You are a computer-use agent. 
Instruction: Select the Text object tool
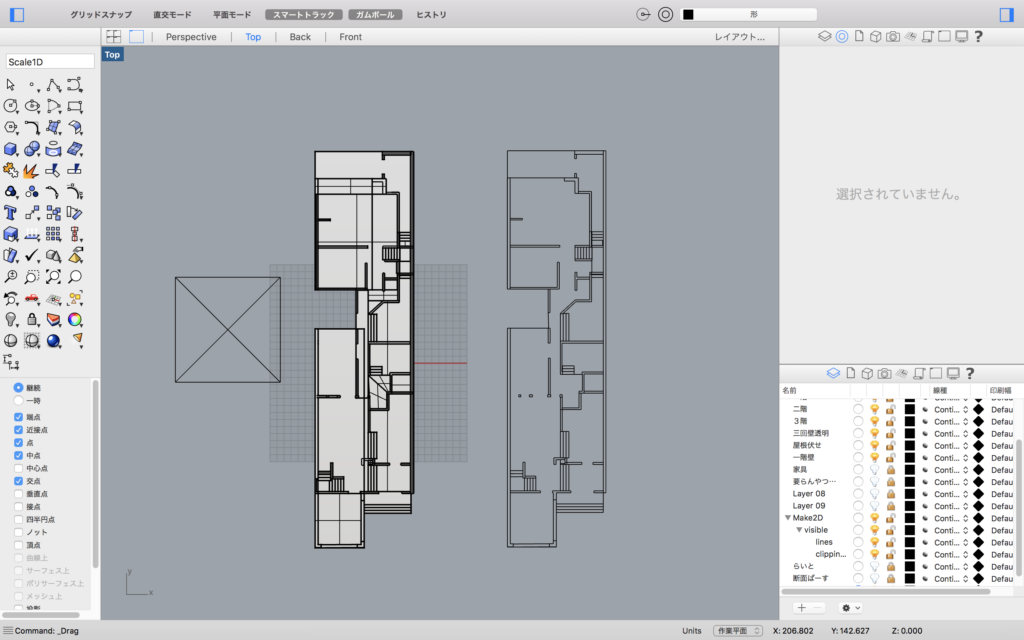coord(10,213)
